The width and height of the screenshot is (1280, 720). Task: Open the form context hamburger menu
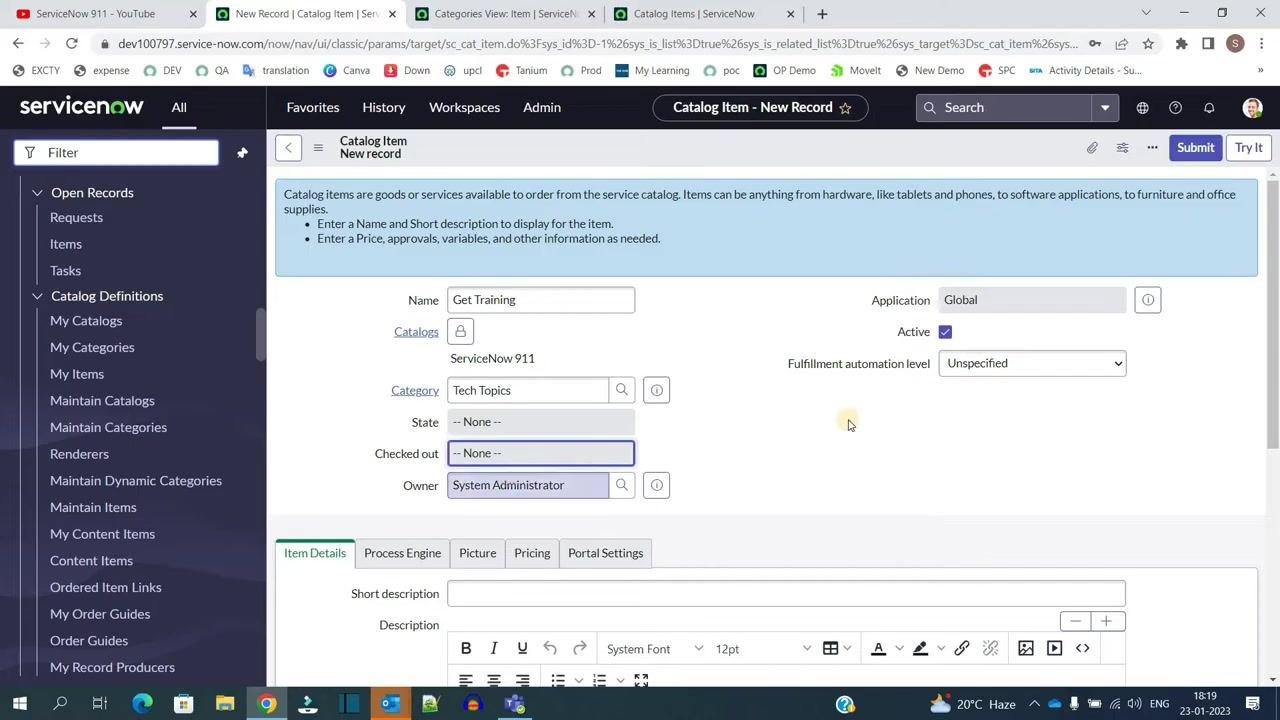click(x=318, y=148)
